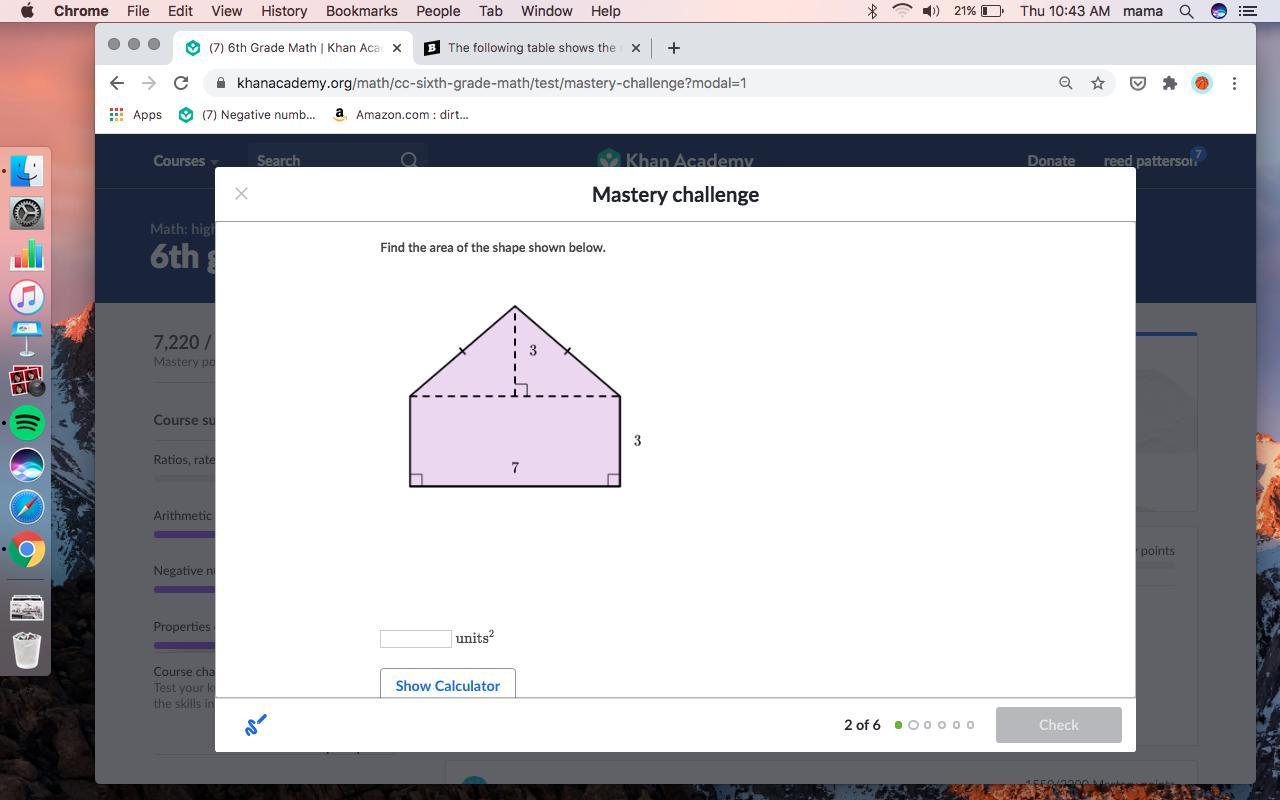Image resolution: width=1280 pixels, height=800 pixels.
Task: Open System Preferences from the dock
Action: point(27,213)
